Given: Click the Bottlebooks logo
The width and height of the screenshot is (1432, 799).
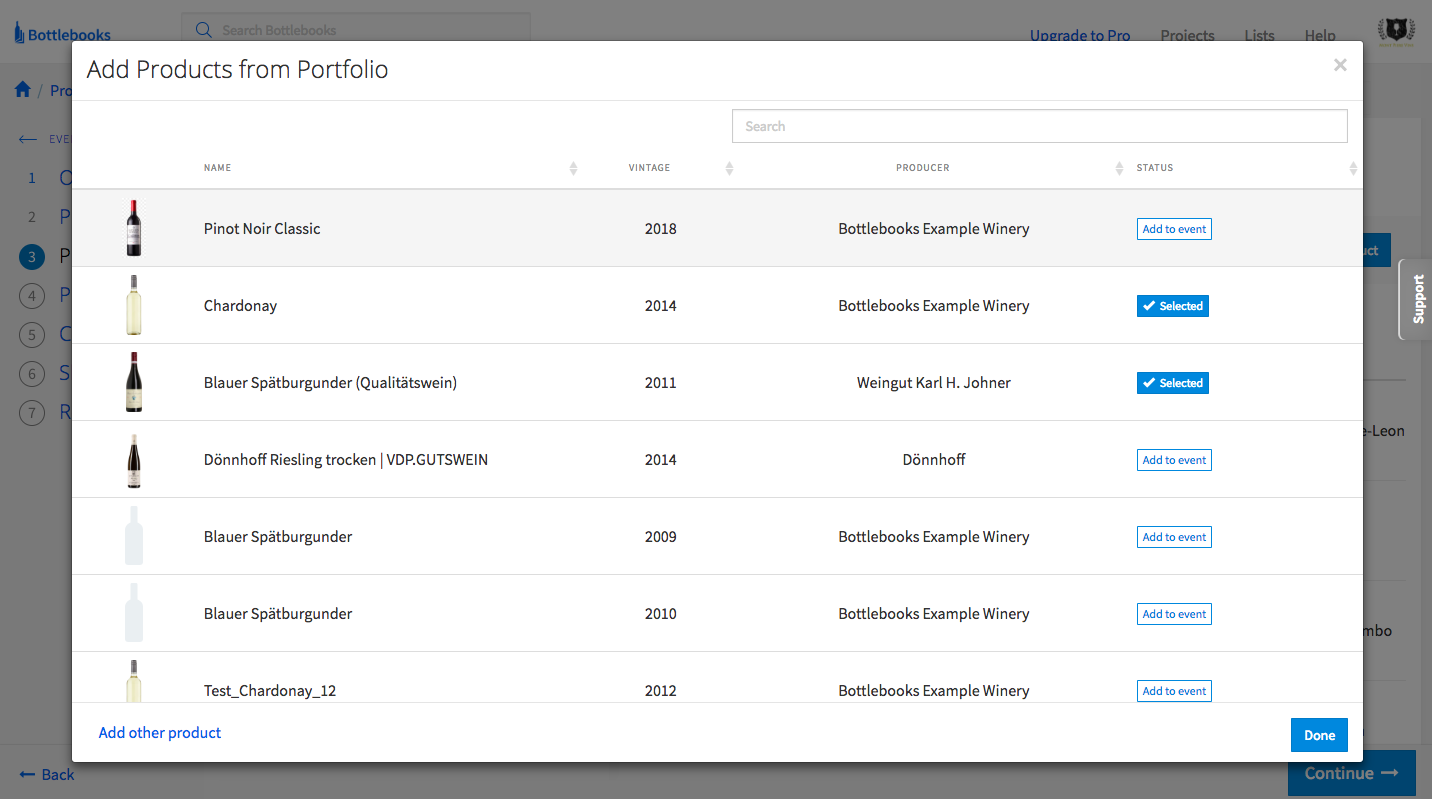Looking at the screenshot, I should click(62, 35).
